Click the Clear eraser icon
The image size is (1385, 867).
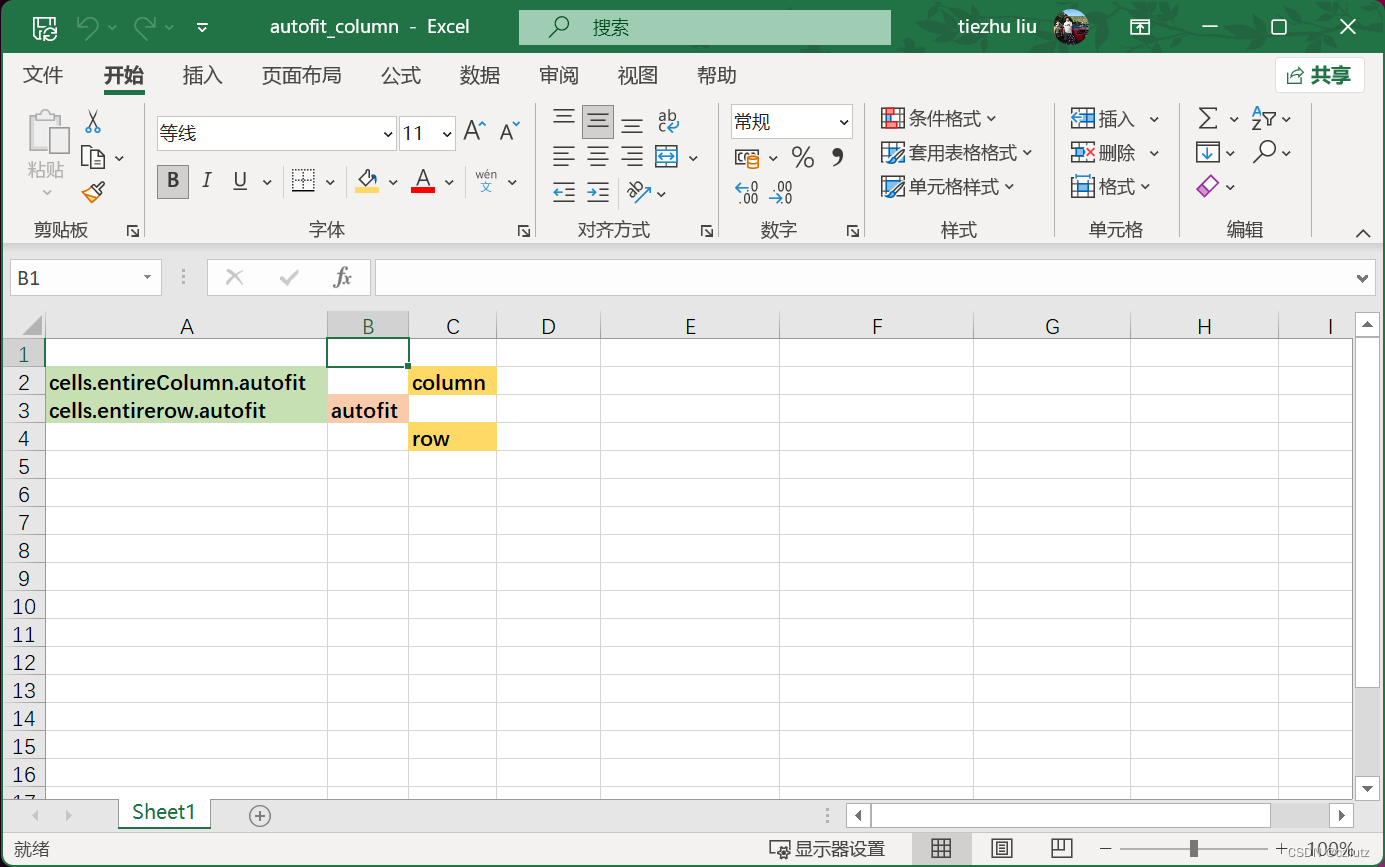click(x=1208, y=186)
